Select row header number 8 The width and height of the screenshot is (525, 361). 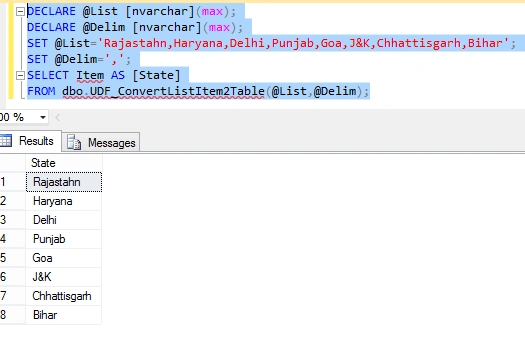tap(12, 315)
